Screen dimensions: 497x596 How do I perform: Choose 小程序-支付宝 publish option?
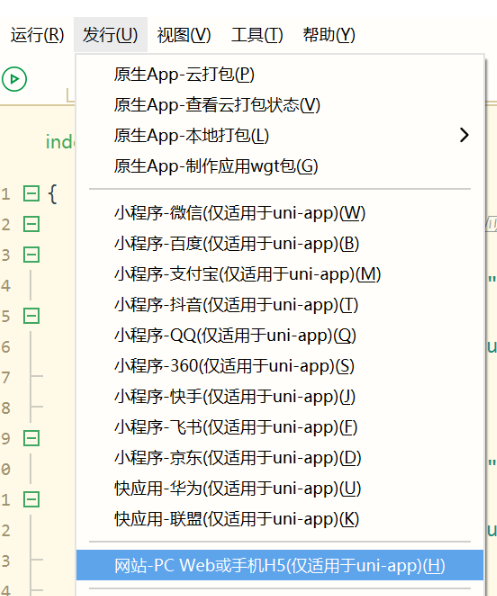(x=280, y=274)
